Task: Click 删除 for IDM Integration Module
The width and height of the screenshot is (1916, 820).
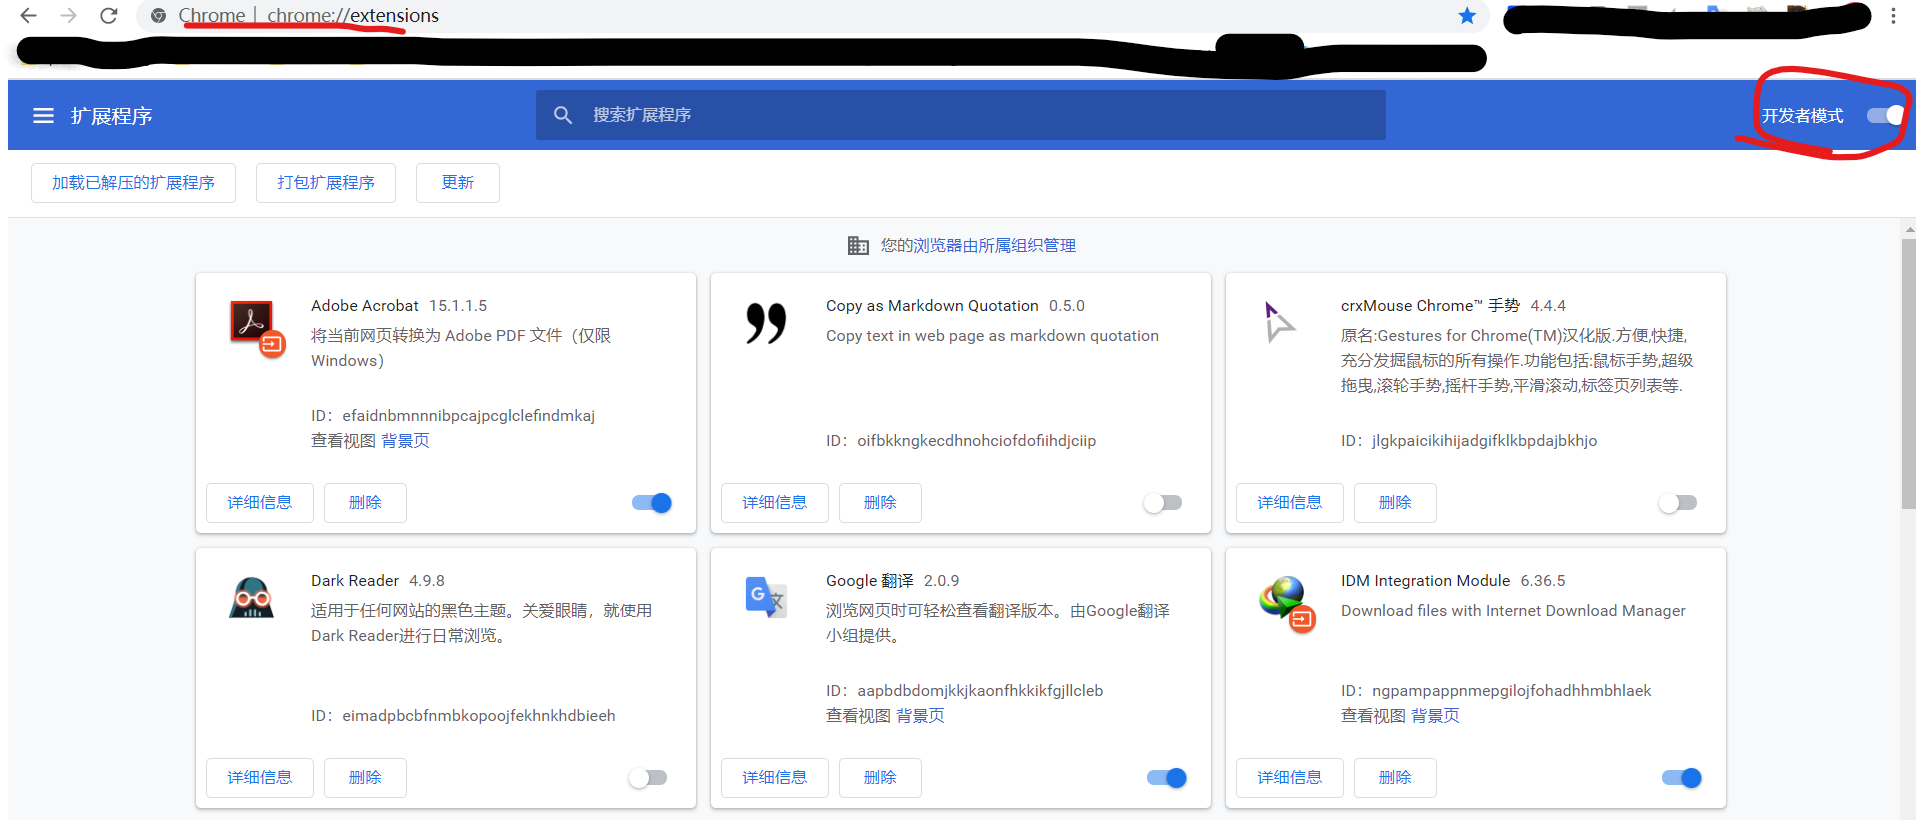Action: [1395, 778]
